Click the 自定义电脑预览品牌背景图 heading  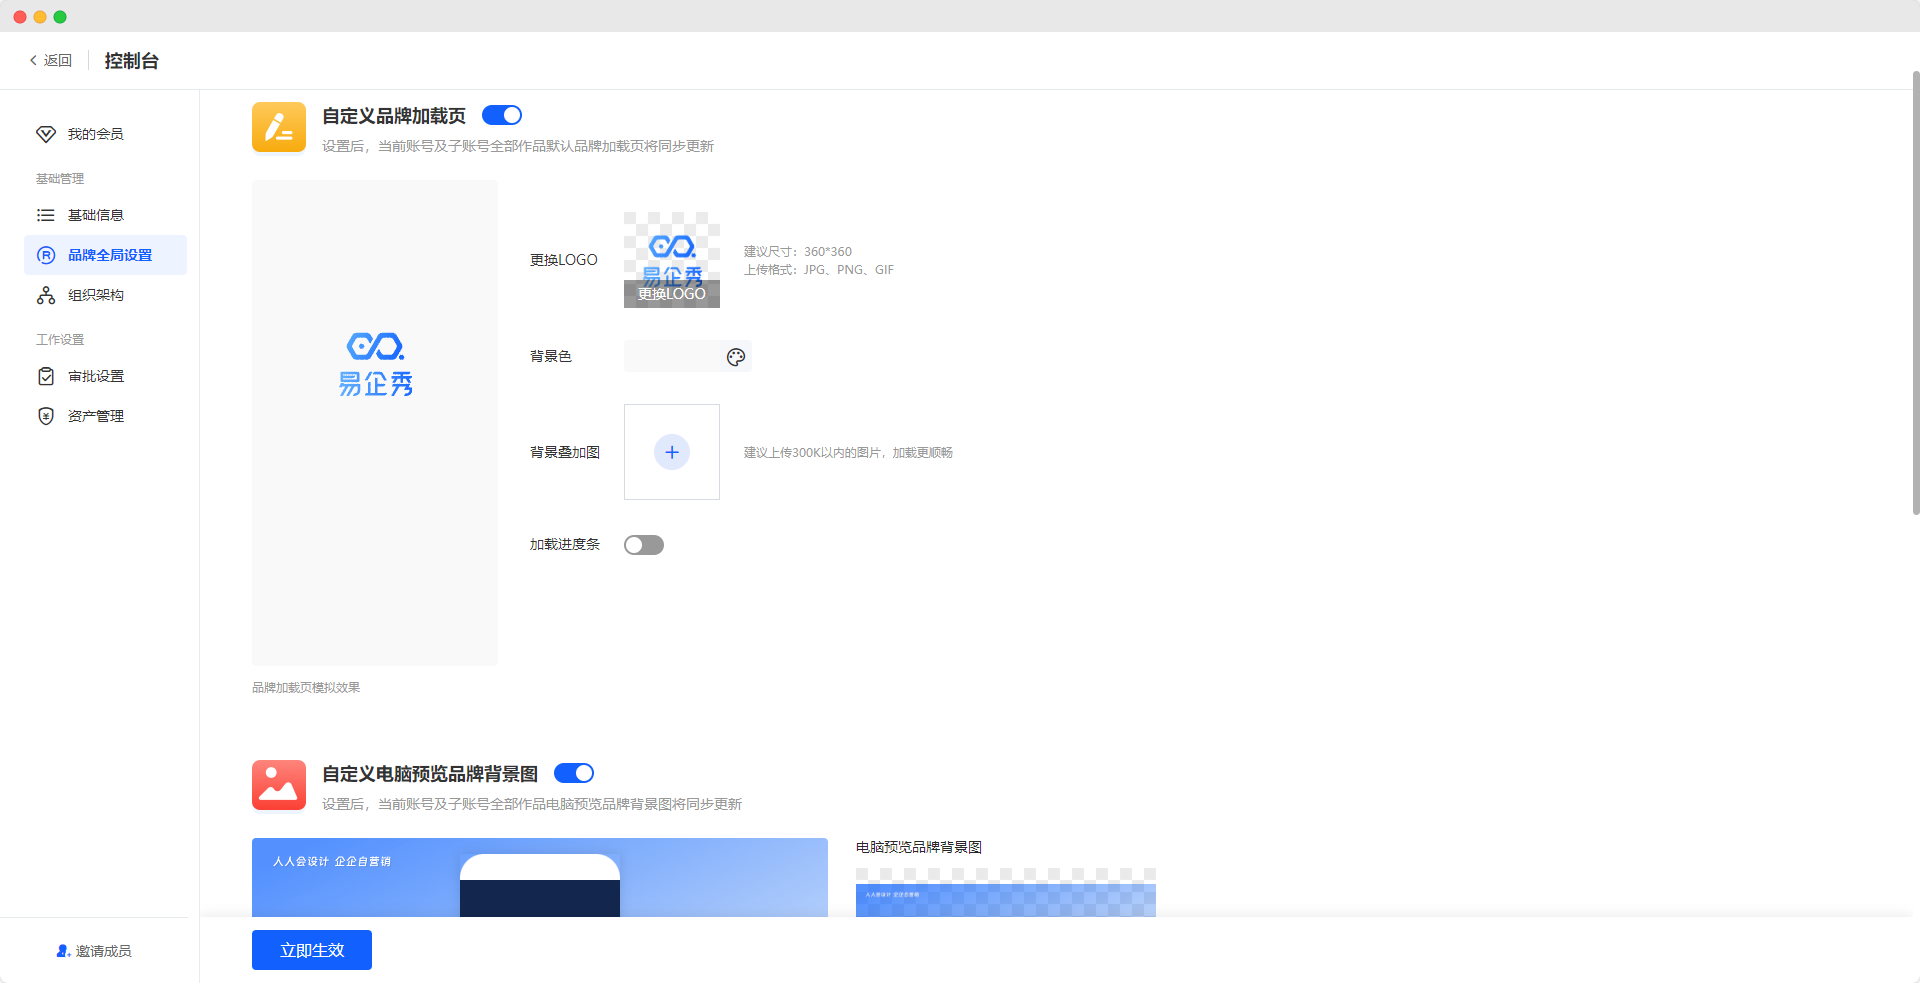coord(430,774)
